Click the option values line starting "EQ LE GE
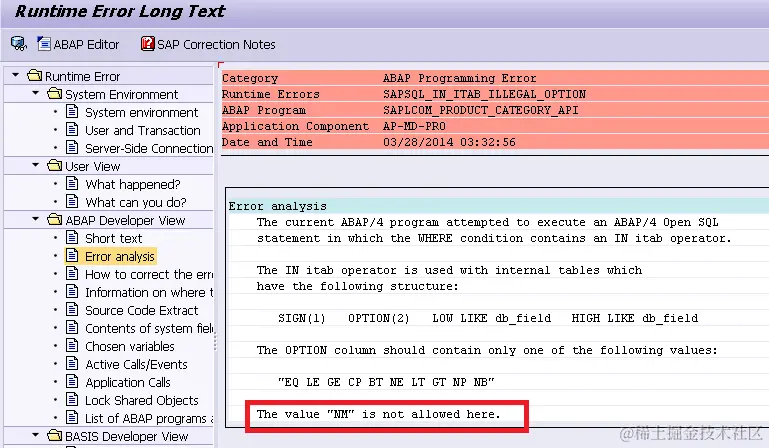 click(x=386, y=382)
